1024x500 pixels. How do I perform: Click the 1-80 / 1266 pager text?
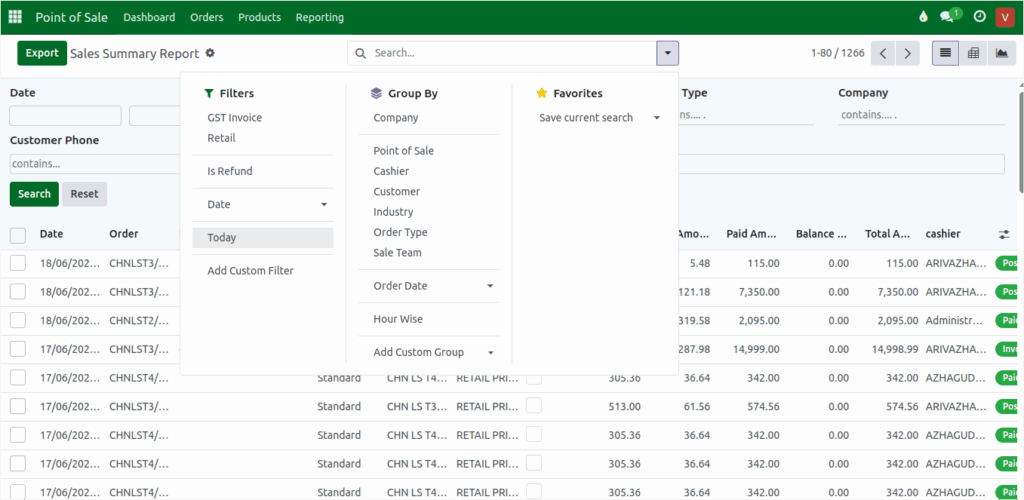(x=837, y=54)
